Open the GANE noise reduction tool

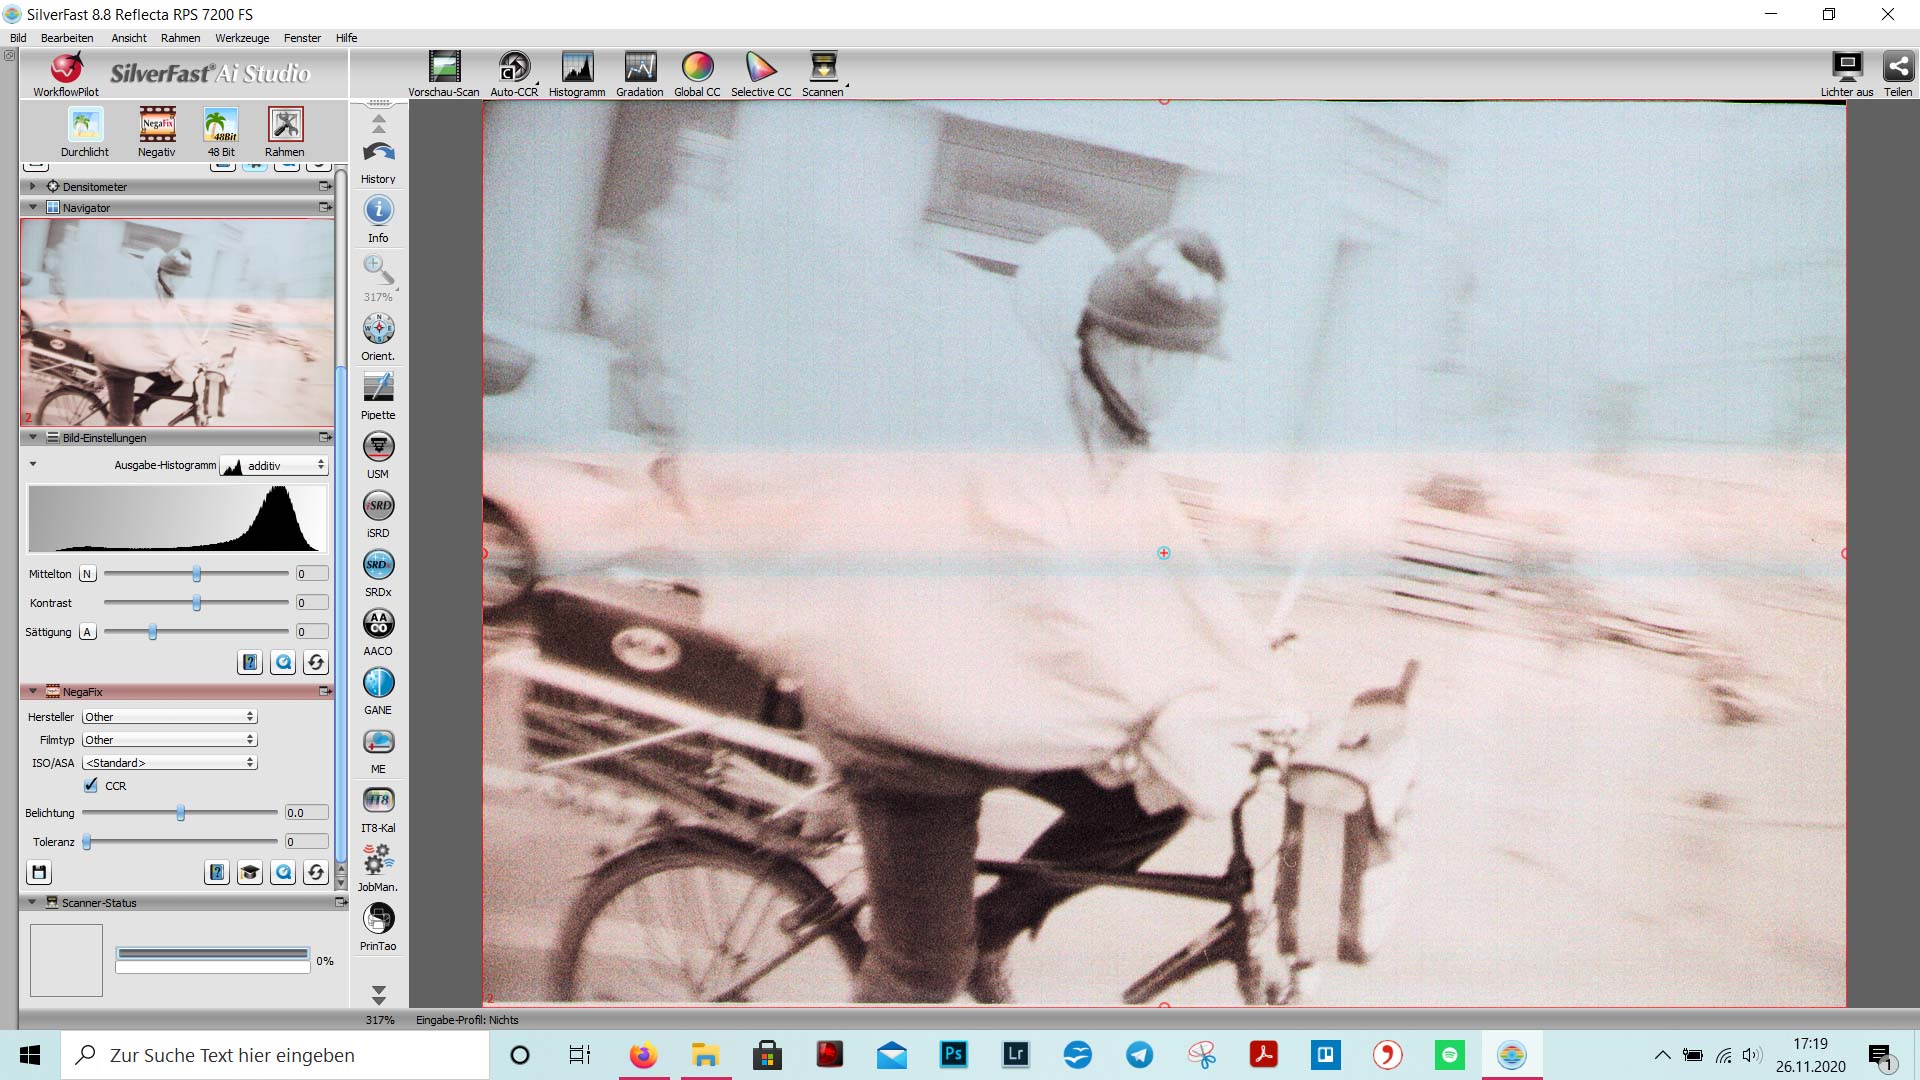[378, 690]
